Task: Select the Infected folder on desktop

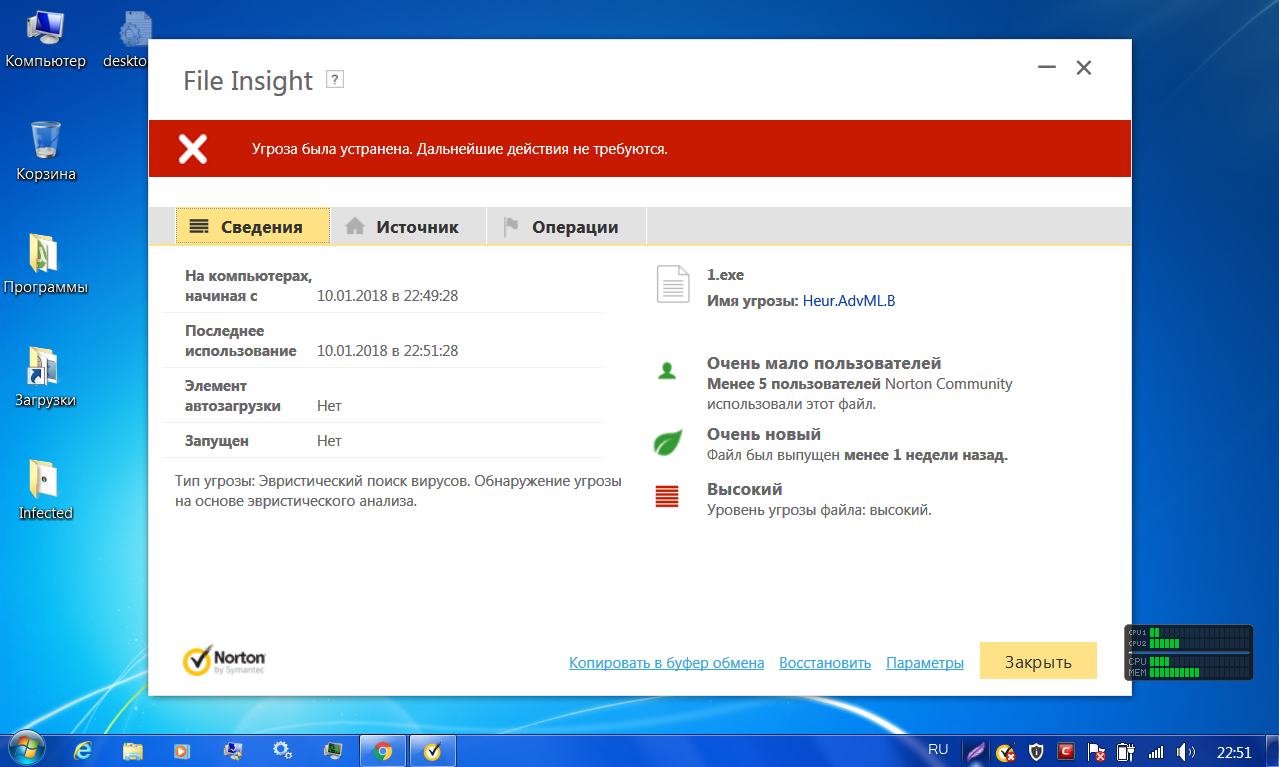Action: (x=46, y=491)
